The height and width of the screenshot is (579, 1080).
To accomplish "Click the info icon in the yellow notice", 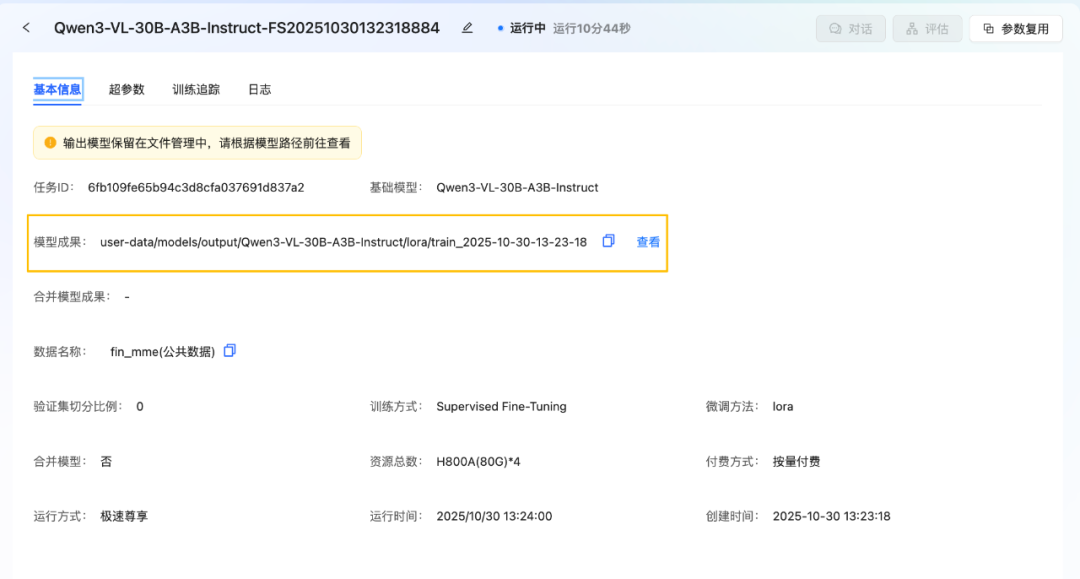I will pos(50,143).
